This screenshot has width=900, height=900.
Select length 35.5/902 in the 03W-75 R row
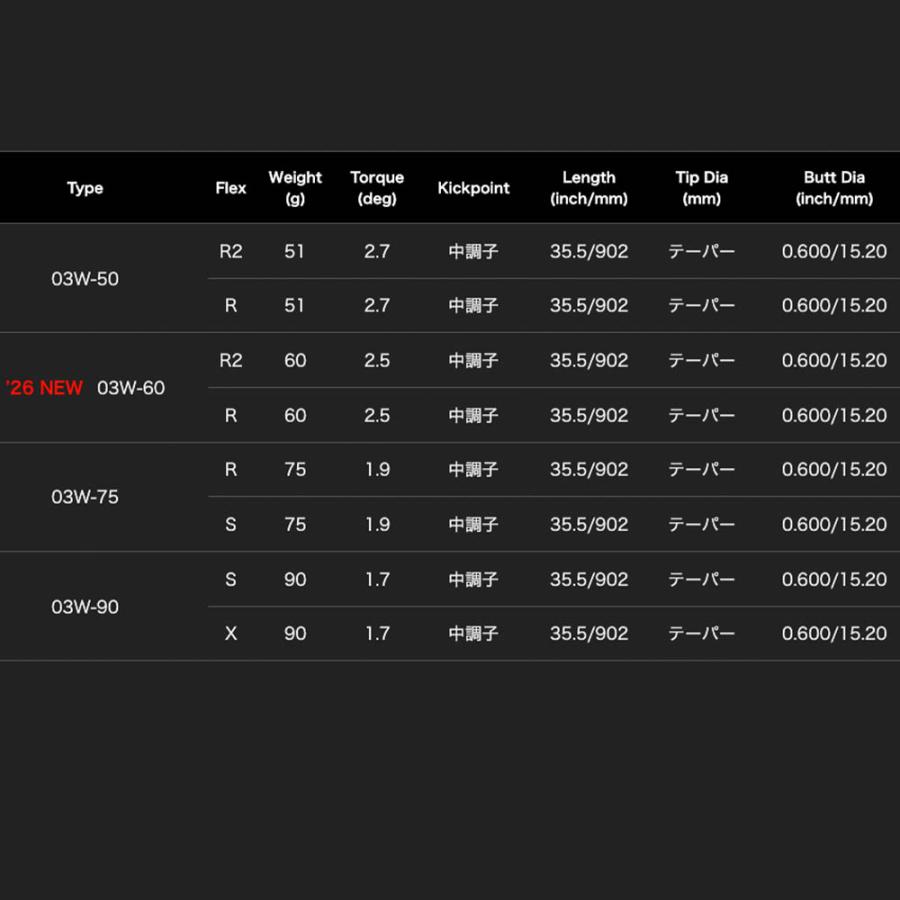[x=589, y=470]
